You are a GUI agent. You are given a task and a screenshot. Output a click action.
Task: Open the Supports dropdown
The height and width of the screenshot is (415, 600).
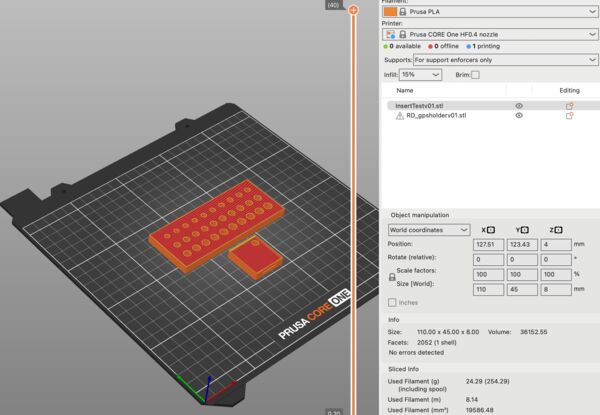click(505, 60)
